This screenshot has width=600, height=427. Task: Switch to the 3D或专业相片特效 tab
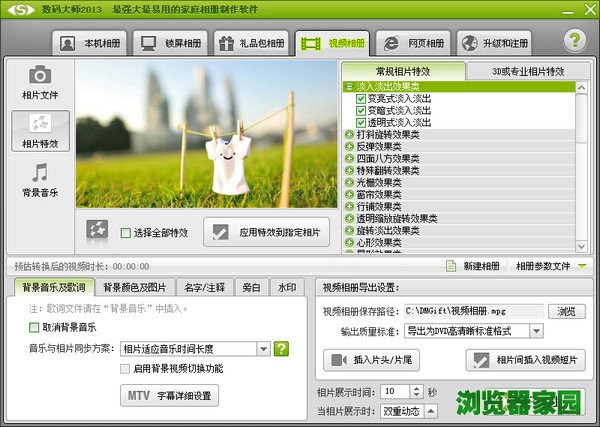click(x=526, y=71)
